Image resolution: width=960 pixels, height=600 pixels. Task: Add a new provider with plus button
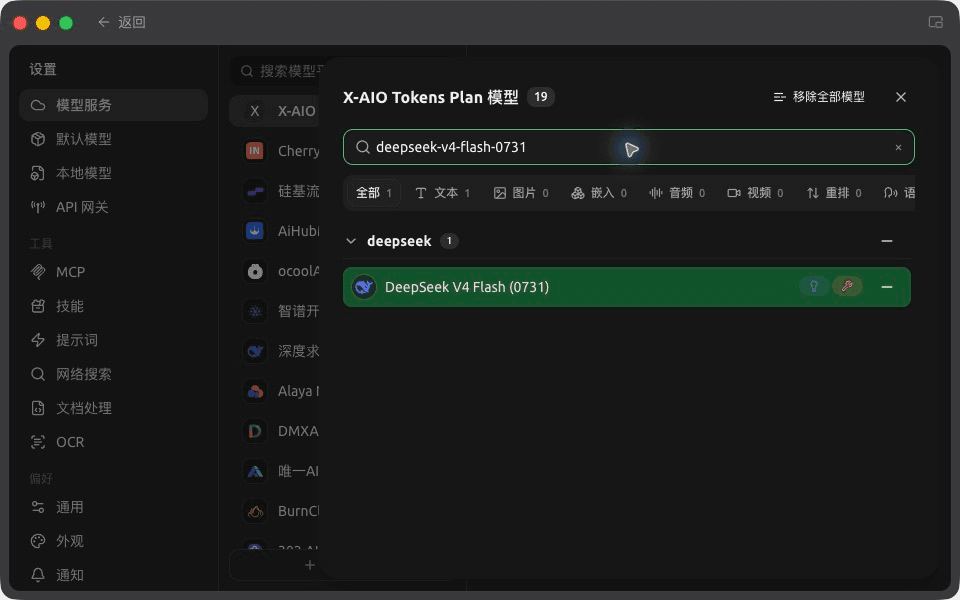pyautogui.click(x=310, y=565)
